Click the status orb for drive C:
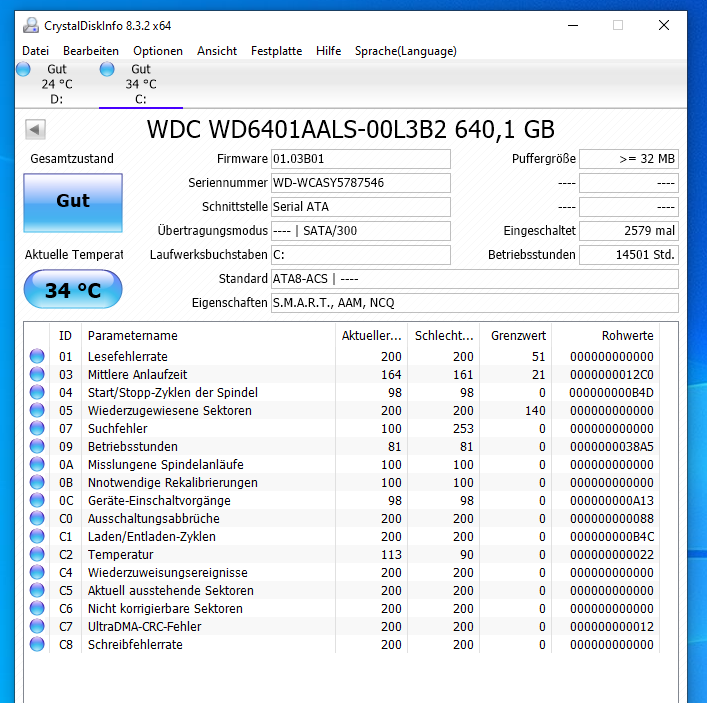Image resolution: width=707 pixels, height=703 pixels. pos(107,69)
